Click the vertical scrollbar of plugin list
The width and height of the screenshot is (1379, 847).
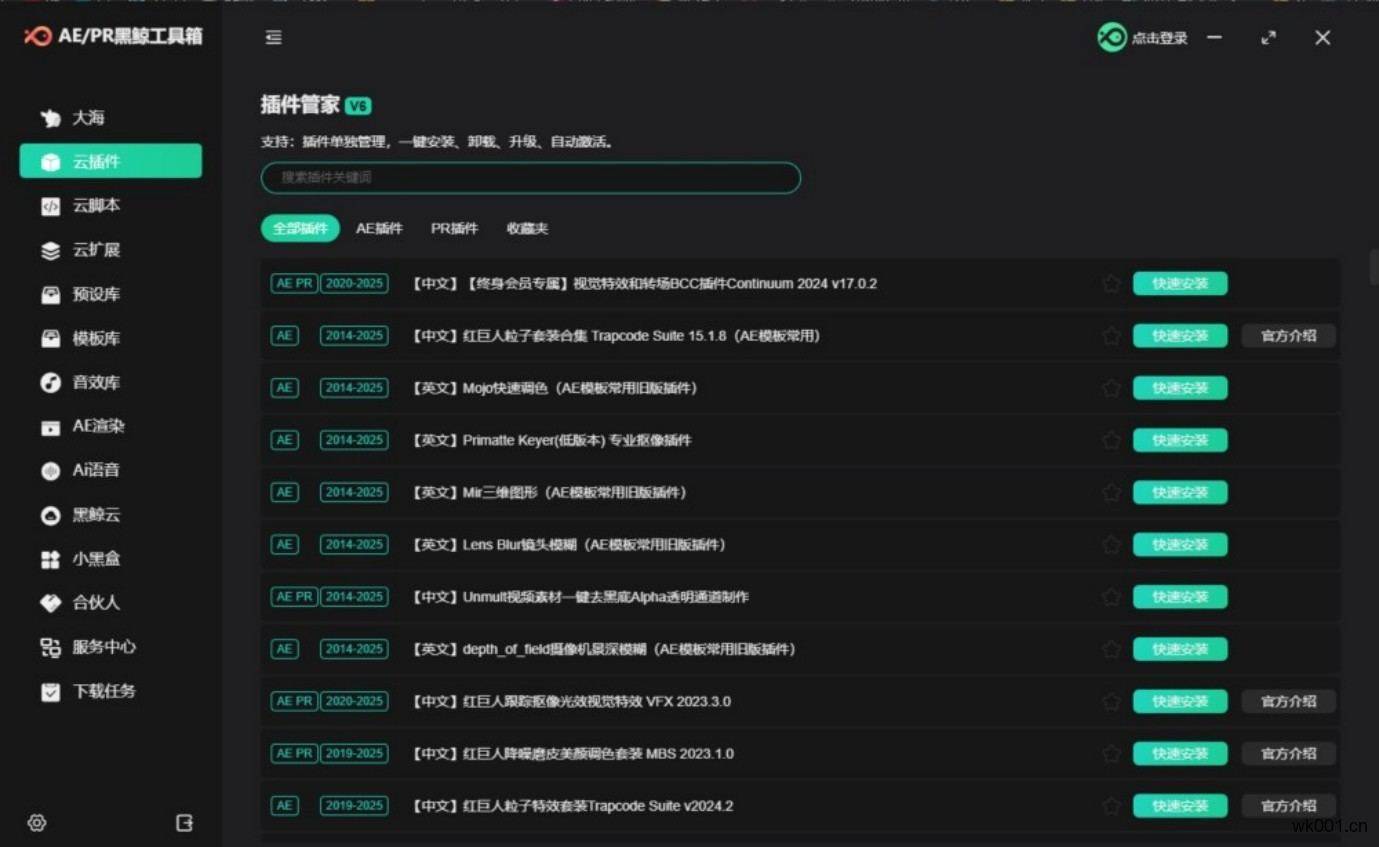(x=1374, y=268)
